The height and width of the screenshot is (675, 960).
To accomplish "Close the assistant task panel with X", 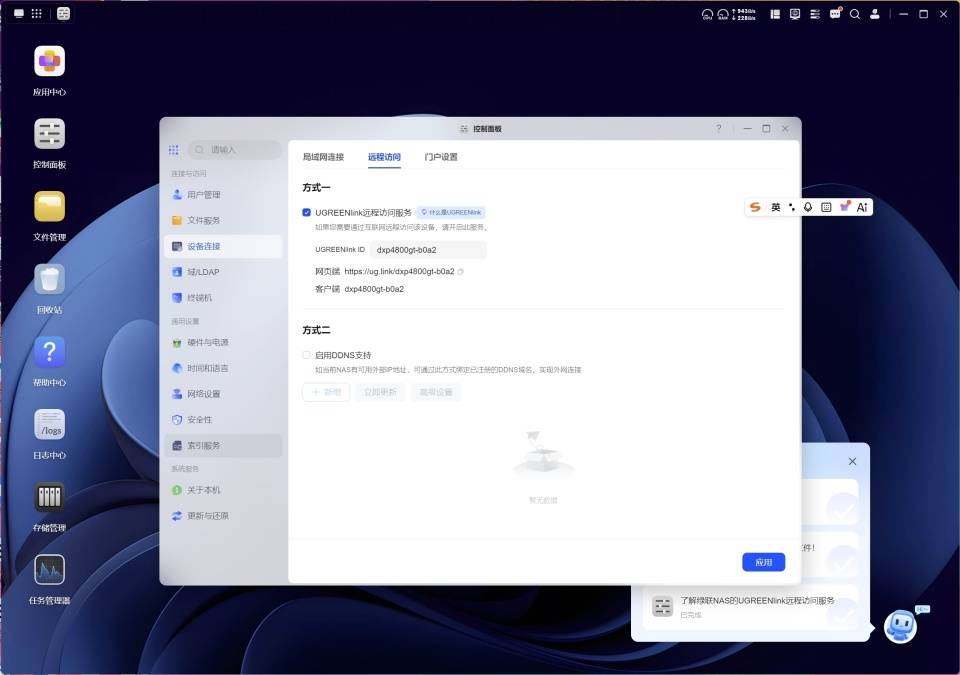I will pos(852,461).
